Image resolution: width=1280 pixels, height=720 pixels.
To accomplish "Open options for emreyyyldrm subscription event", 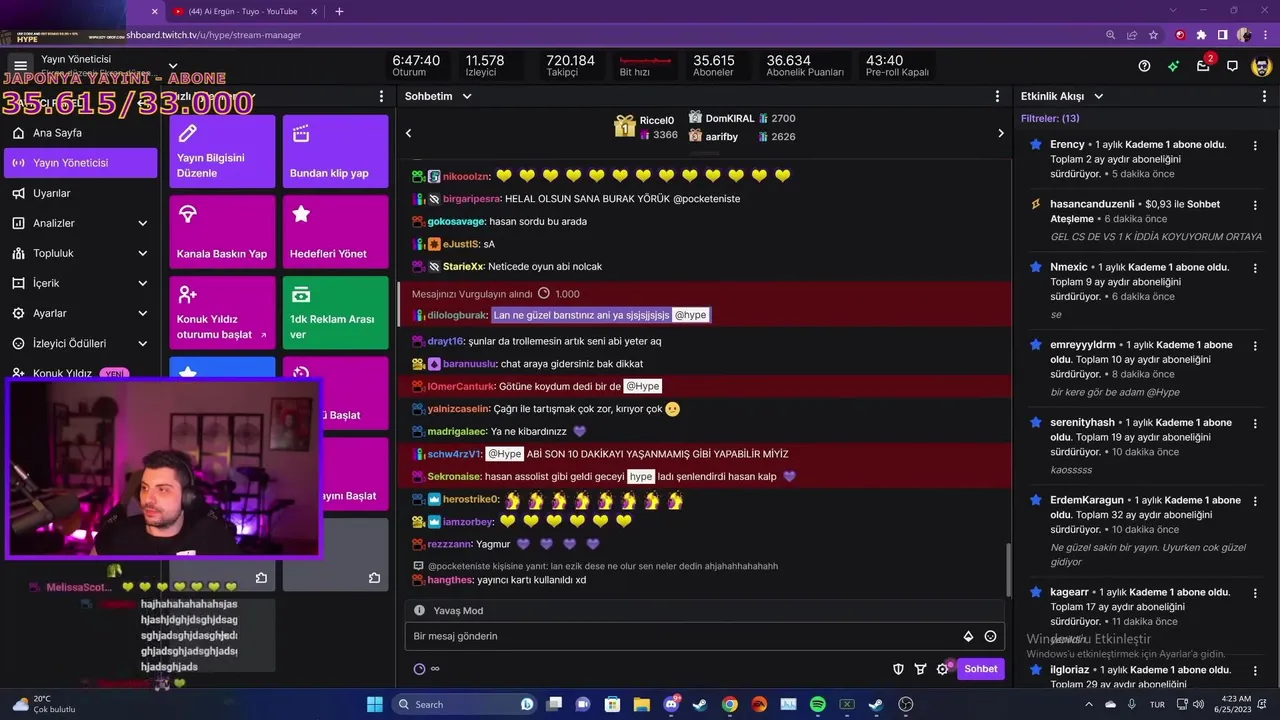I will 1255,345.
